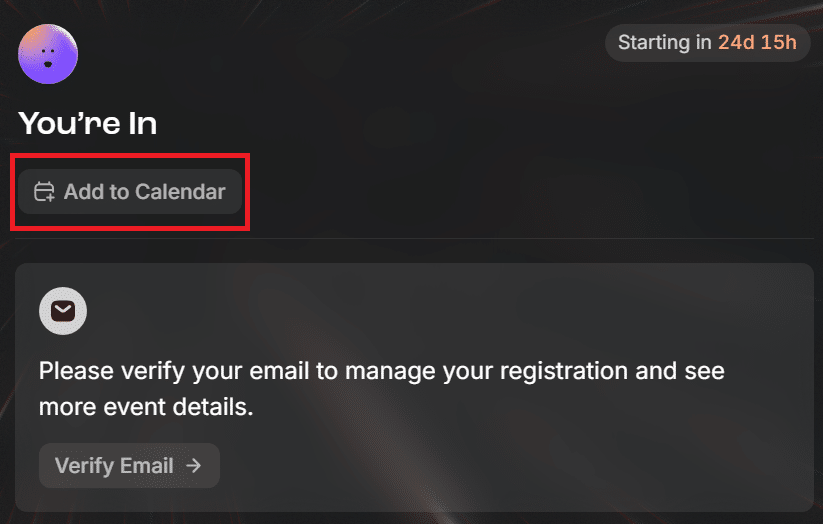Image resolution: width=823 pixels, height=524 pixels.
Task: Click the right arrow icon beside Verify Email
Action: coord(194,465)
